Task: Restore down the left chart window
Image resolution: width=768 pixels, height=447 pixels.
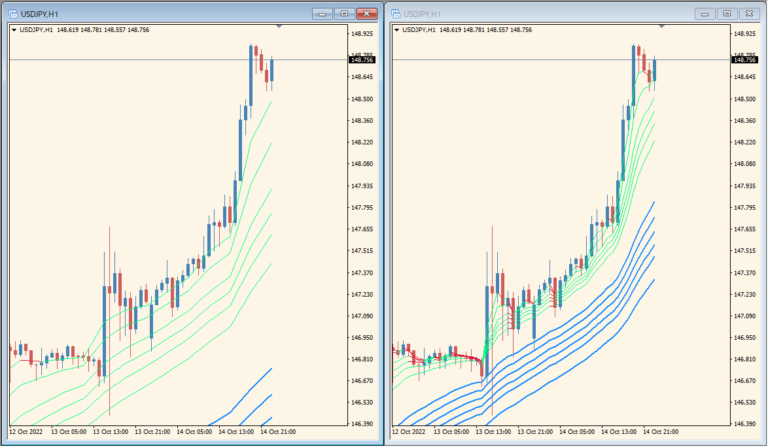Action: (344, 13)
